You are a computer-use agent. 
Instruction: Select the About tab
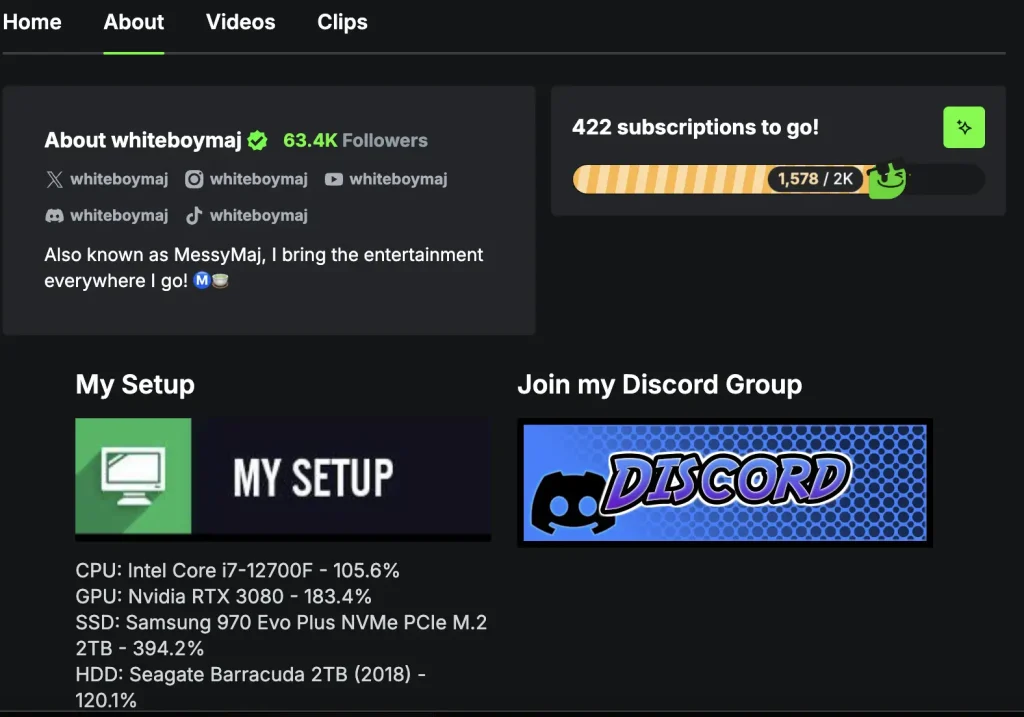point(134,22)
